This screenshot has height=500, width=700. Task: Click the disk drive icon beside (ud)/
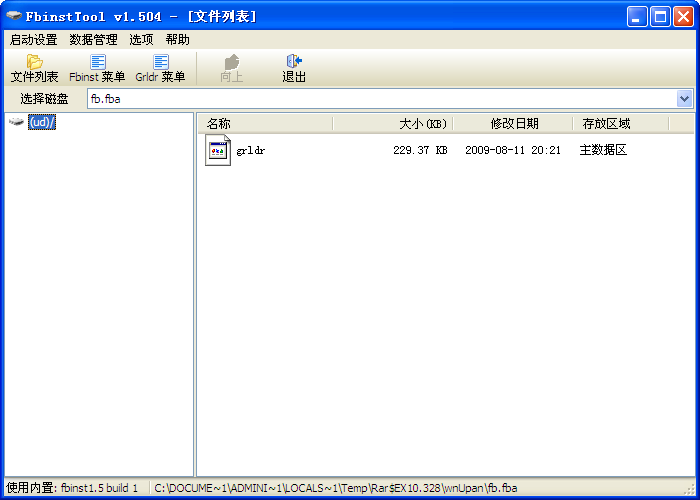[x=16, y=122]
